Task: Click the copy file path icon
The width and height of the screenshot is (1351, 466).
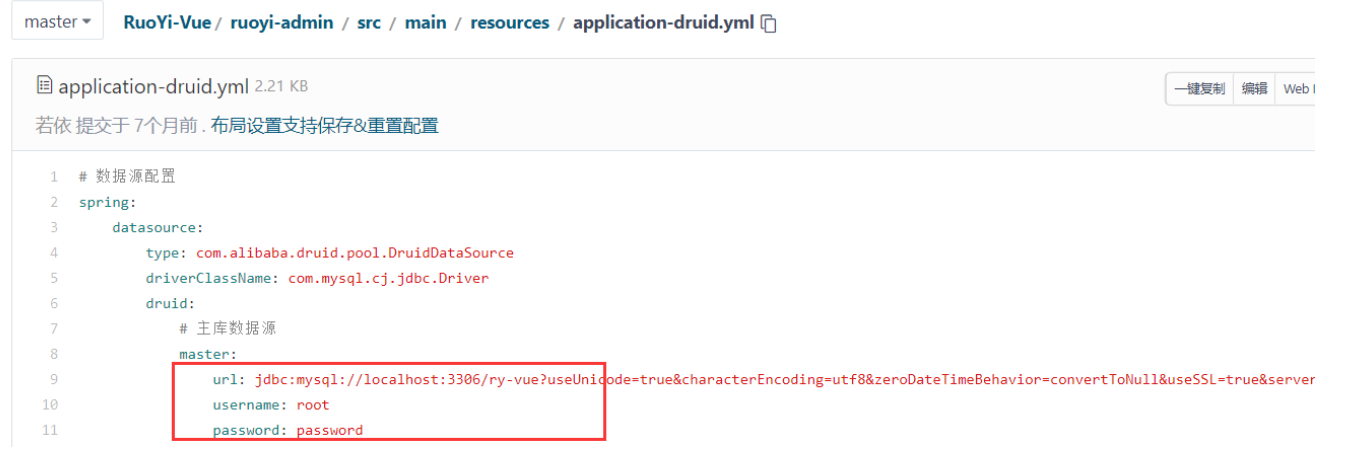Action: (x=769, y=24)
